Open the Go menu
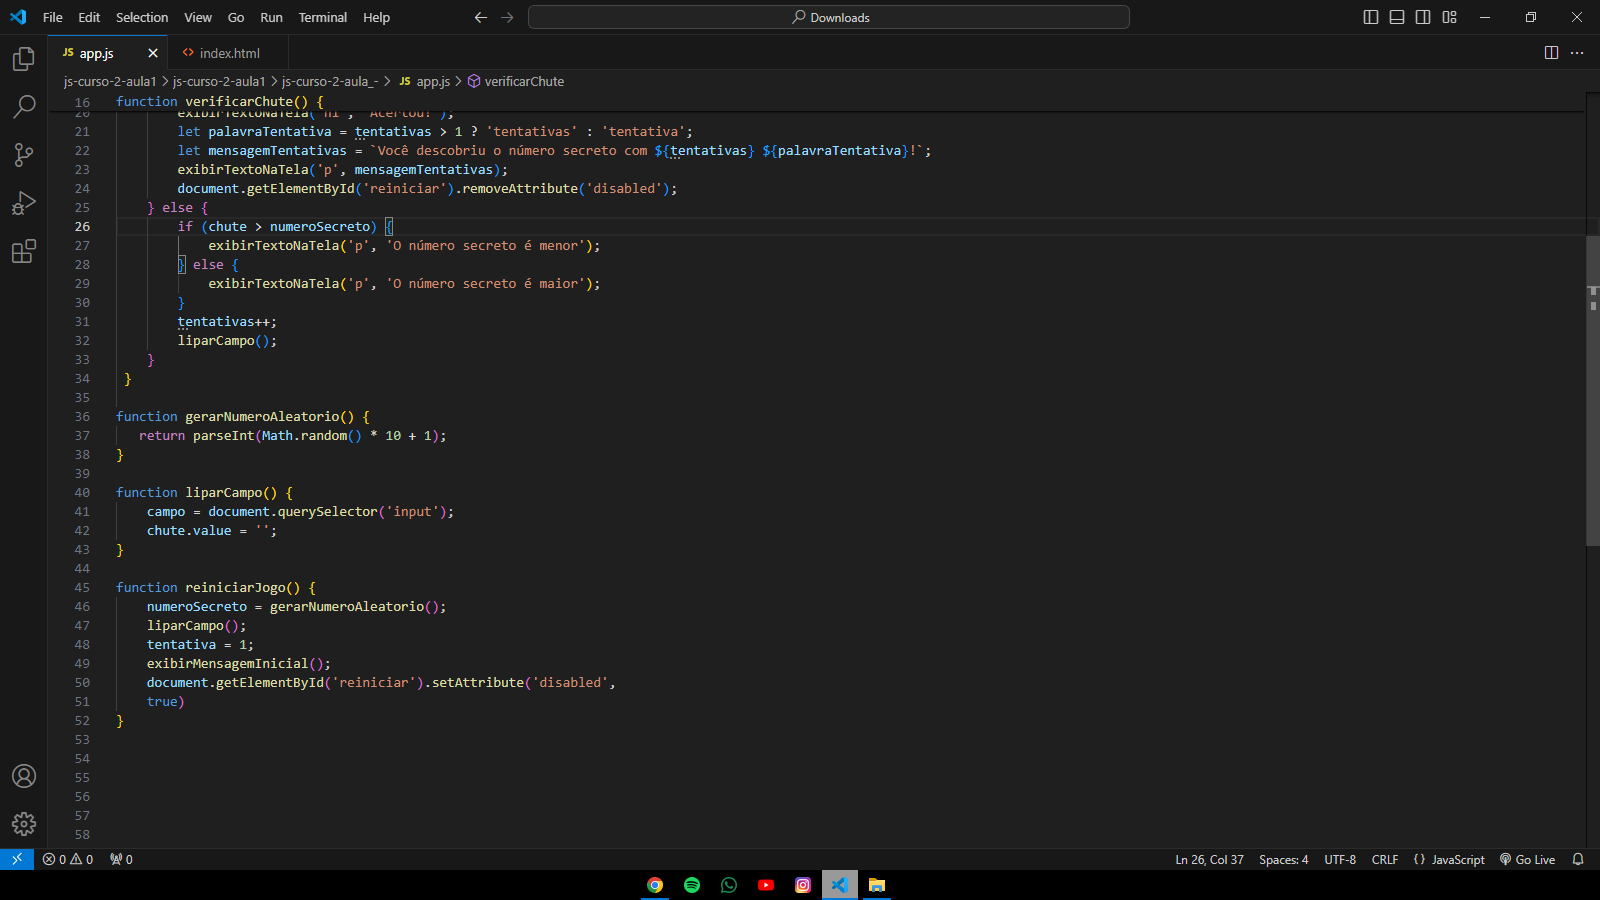This screenshot has height=900, width=1600. (x=236, y=17)
